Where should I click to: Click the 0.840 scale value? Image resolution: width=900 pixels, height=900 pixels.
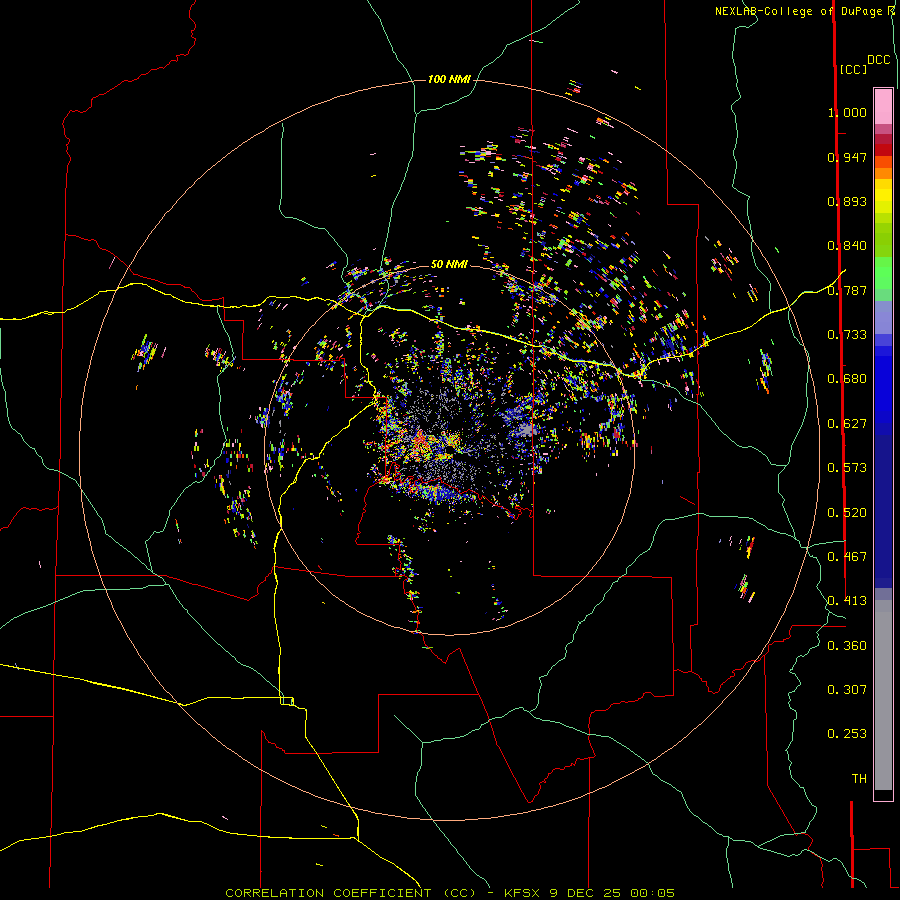point(847,246)
